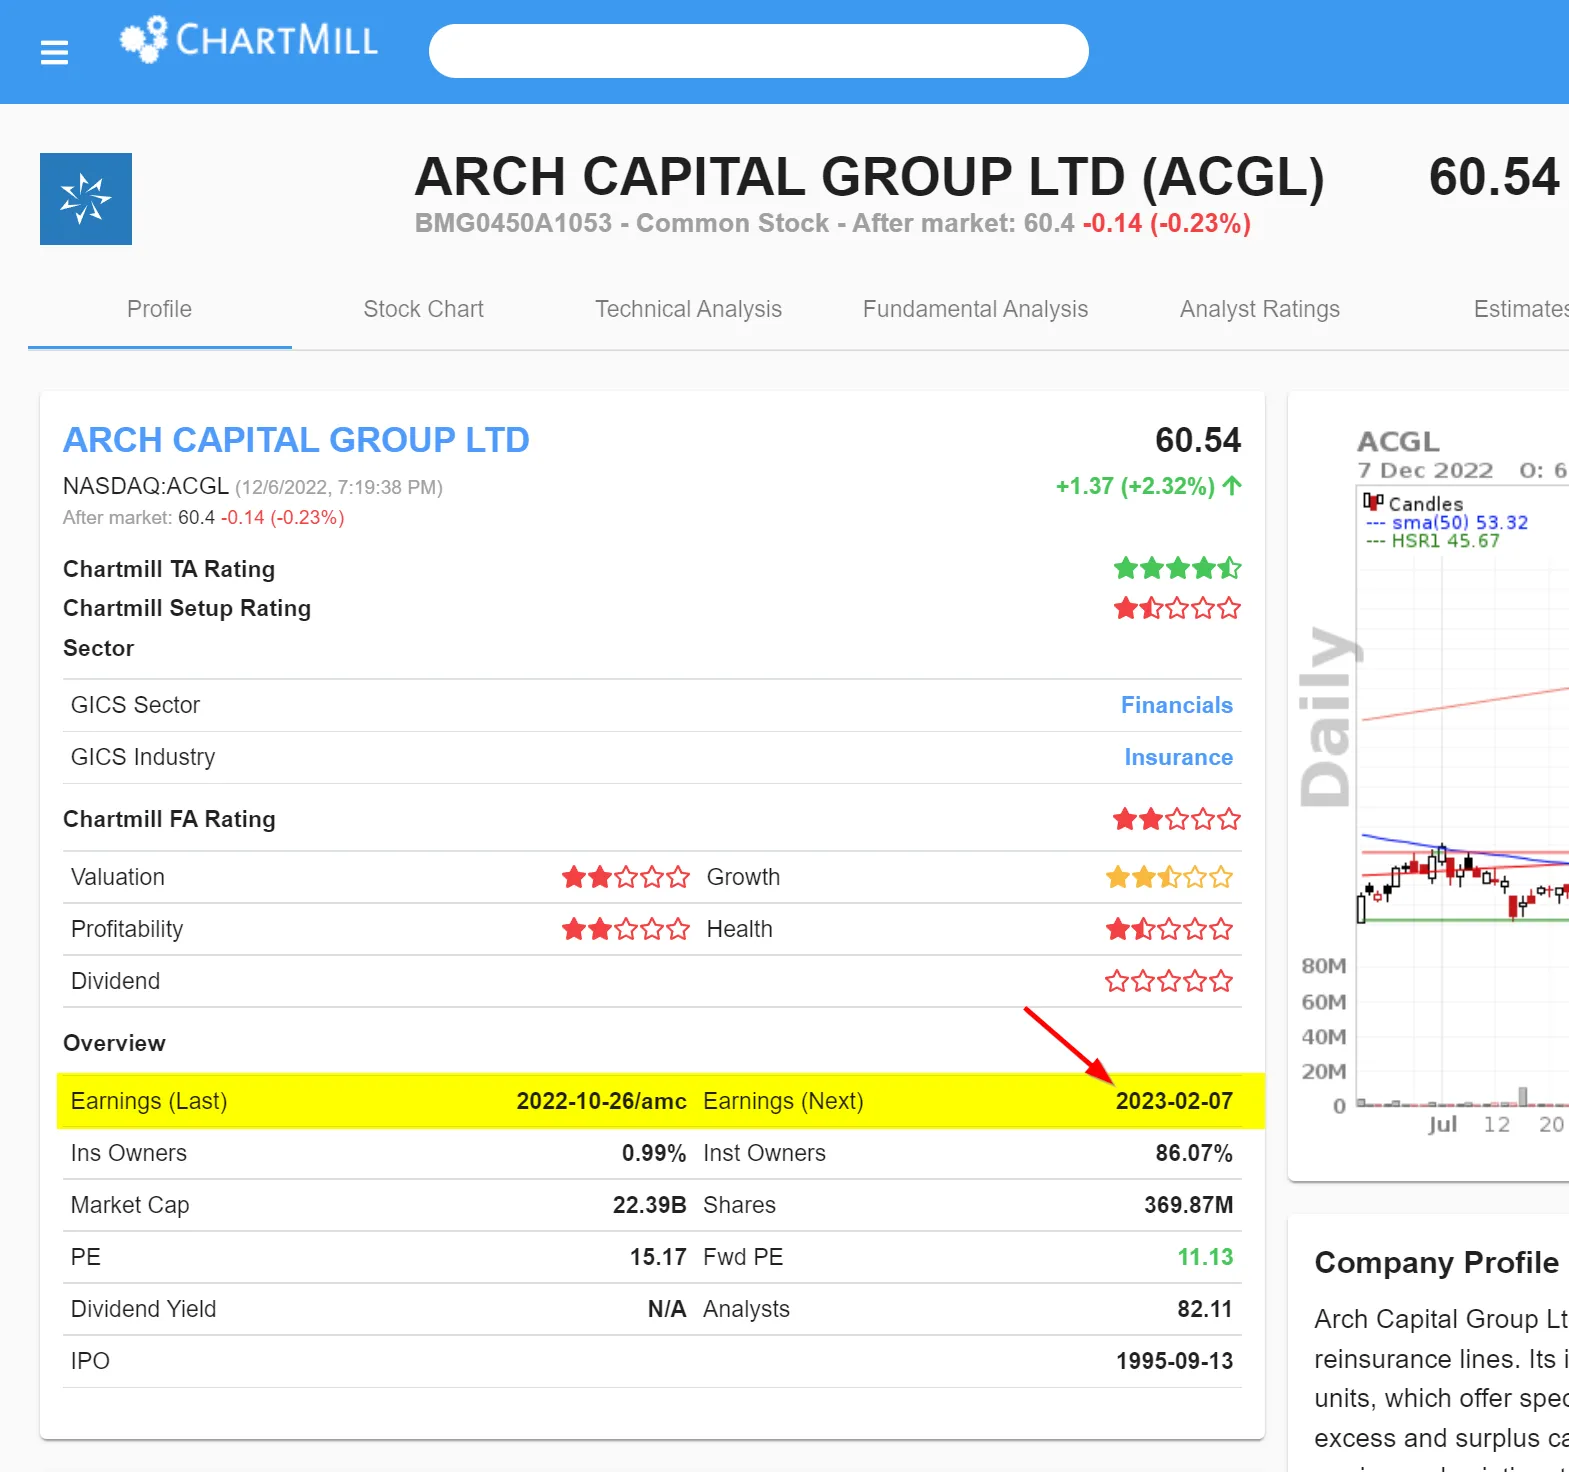Image resolution: width=1569 pixels, height=1472 pixels.
Task: Click the Earnings (Last) value 2022-10-26/amc
Action: tap(601, 1101)
